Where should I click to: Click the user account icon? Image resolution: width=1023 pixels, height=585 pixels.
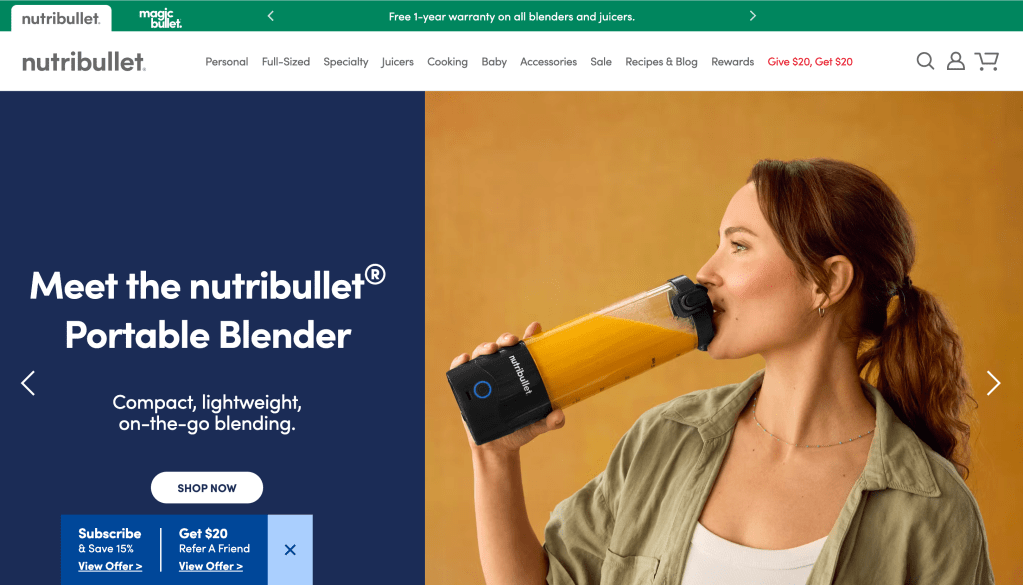click(x=956, y=61)
